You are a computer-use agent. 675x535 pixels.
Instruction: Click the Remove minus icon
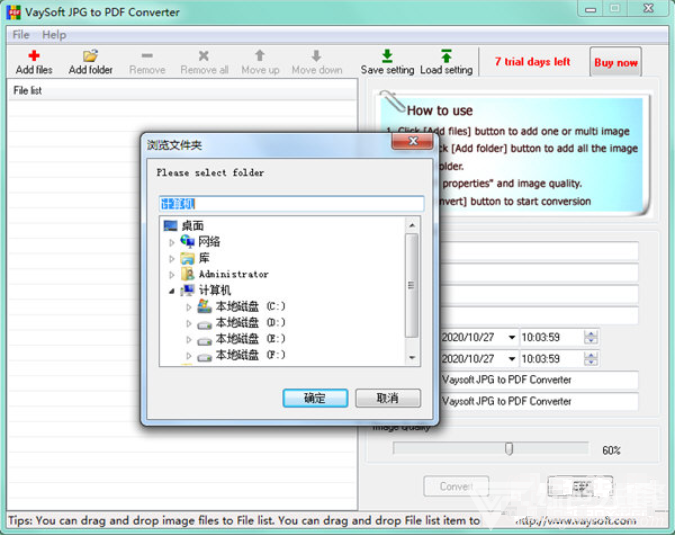coord(147,56)
